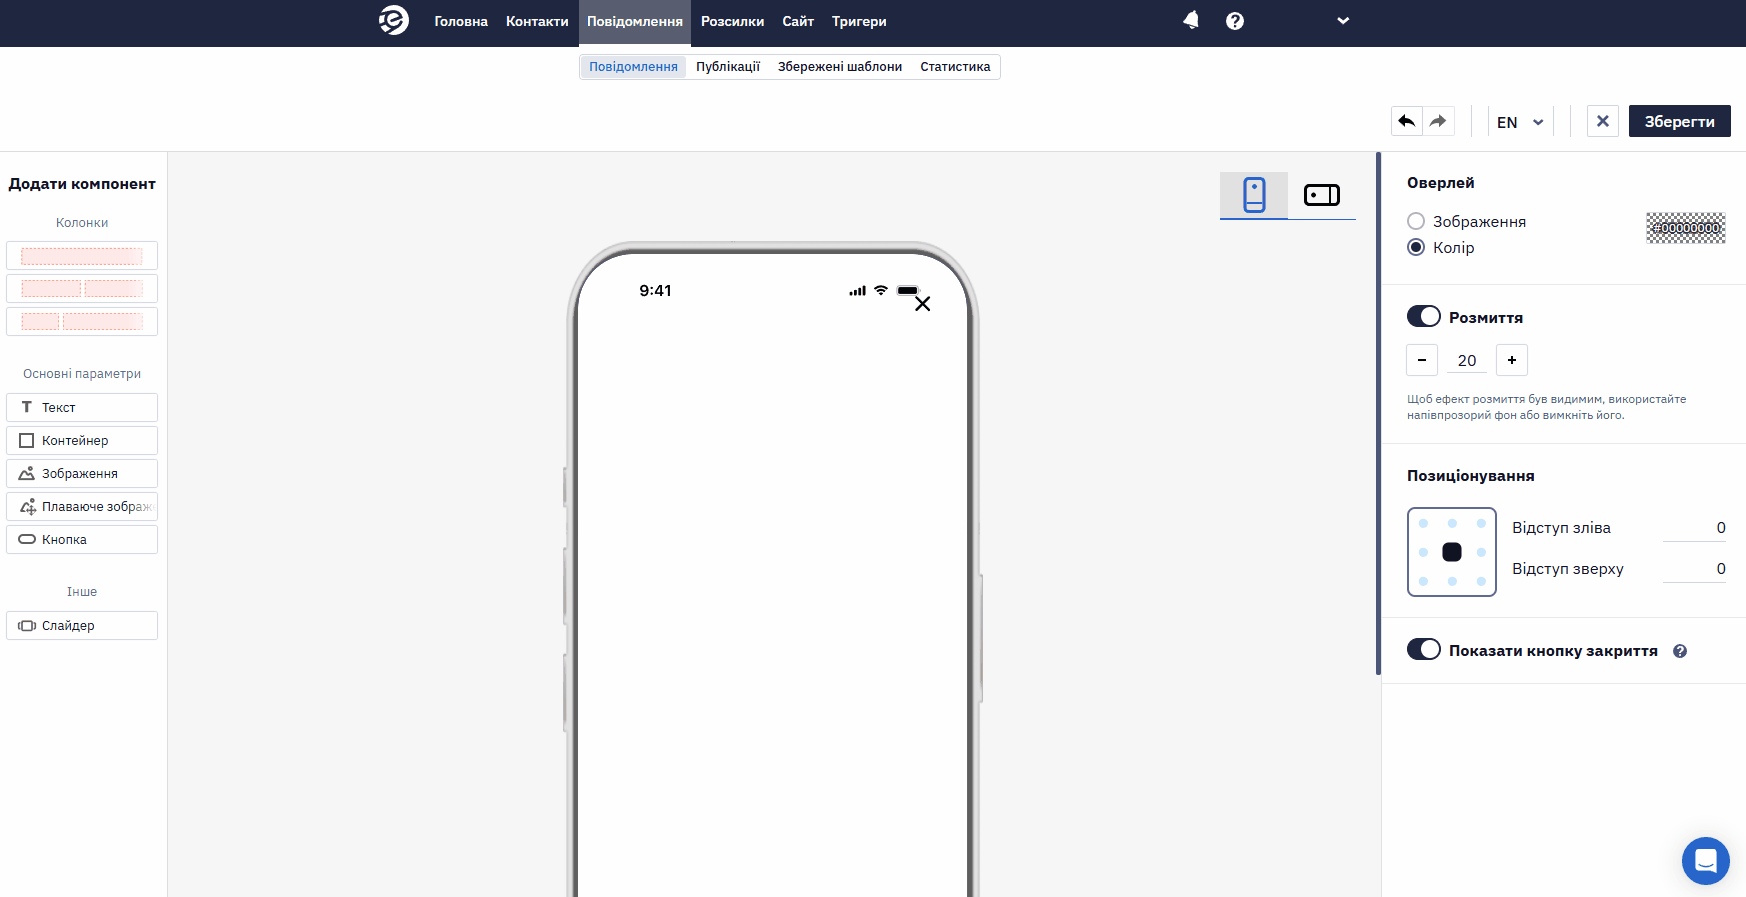1746x897 pixels.
Task: Switch to the Збережені шаблони sub-tab
Action: tap(840, 67)
